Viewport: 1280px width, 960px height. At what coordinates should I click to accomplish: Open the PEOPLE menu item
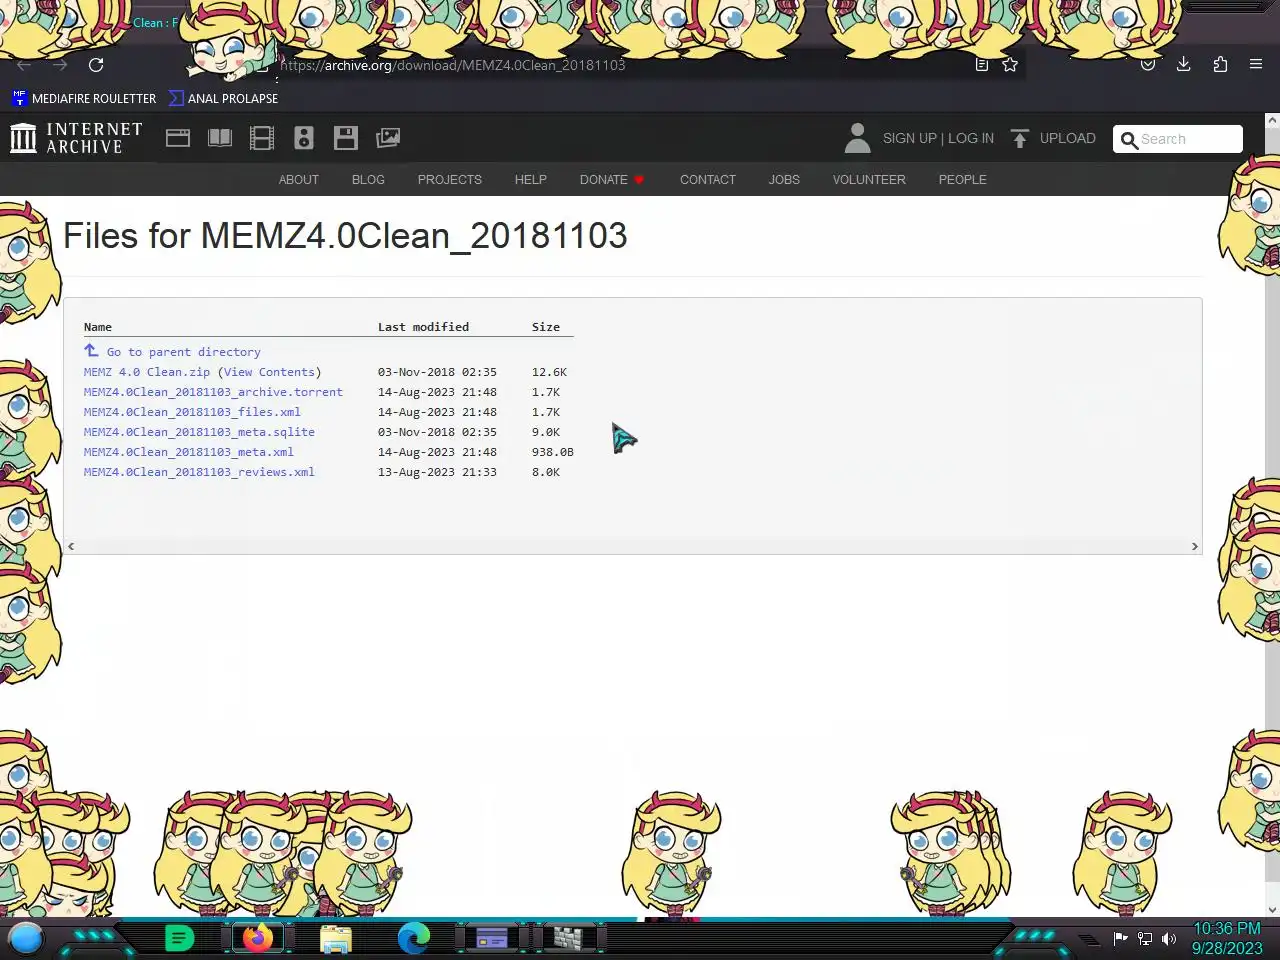(x=962, y=180)
